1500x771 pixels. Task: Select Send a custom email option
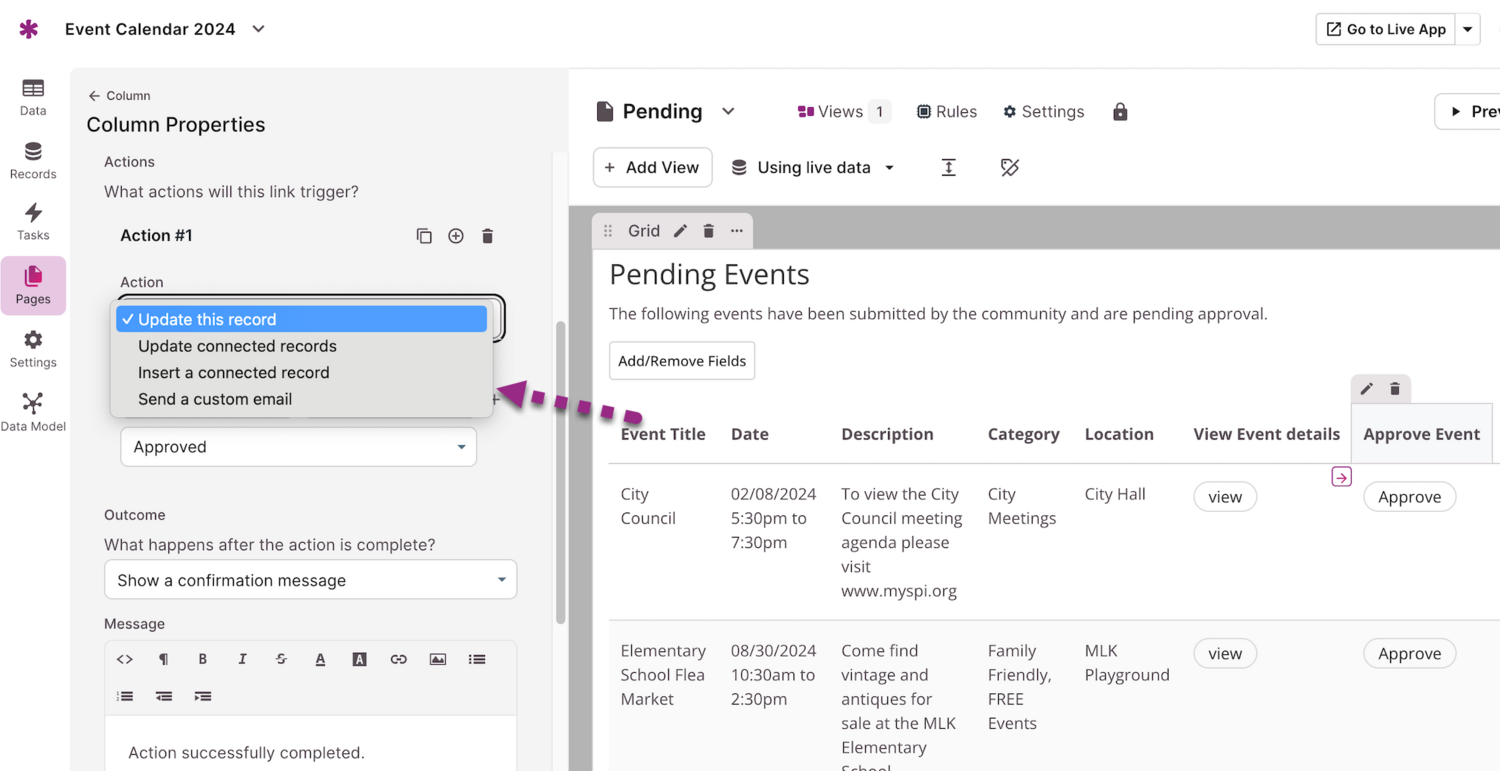pos(215,399)
